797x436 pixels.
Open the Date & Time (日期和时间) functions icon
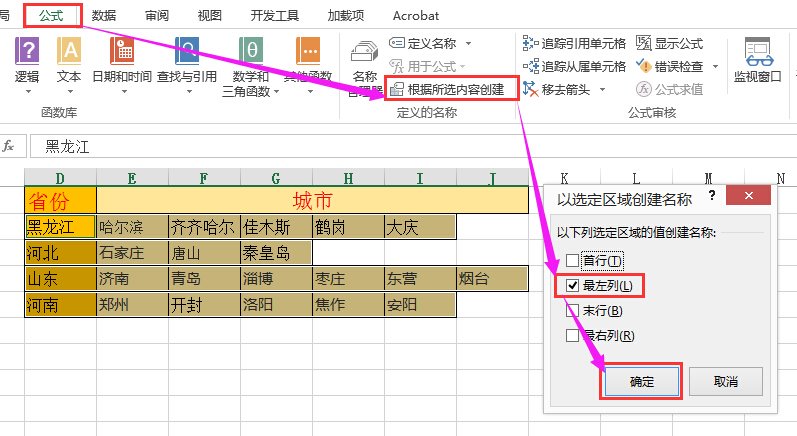tap(122, 51)
